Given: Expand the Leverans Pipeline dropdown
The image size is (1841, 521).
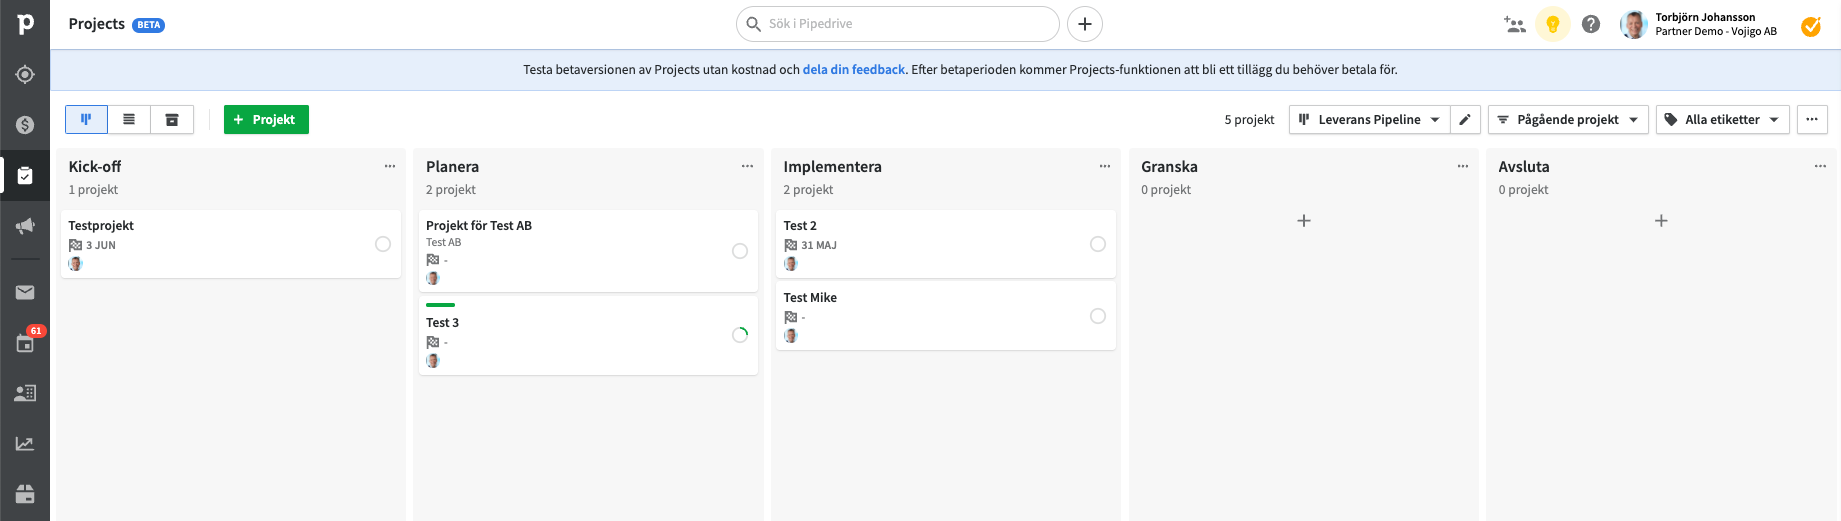Looking at the screenshot, I should coord(1369,120).
